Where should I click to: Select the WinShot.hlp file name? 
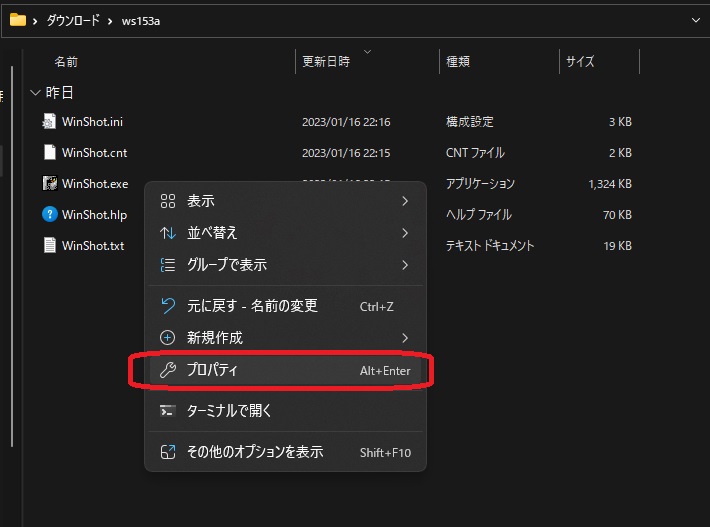click(x=94, y=215)
